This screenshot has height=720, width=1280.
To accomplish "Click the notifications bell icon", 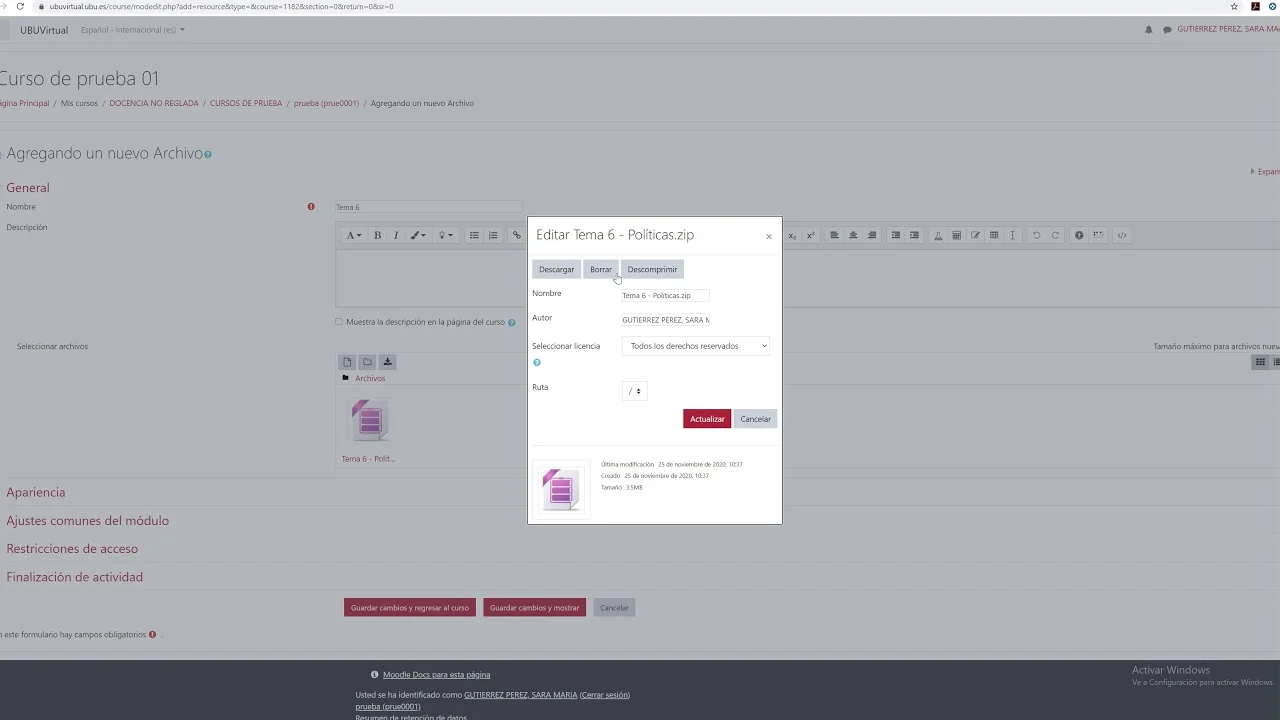I will (1148, 30).
